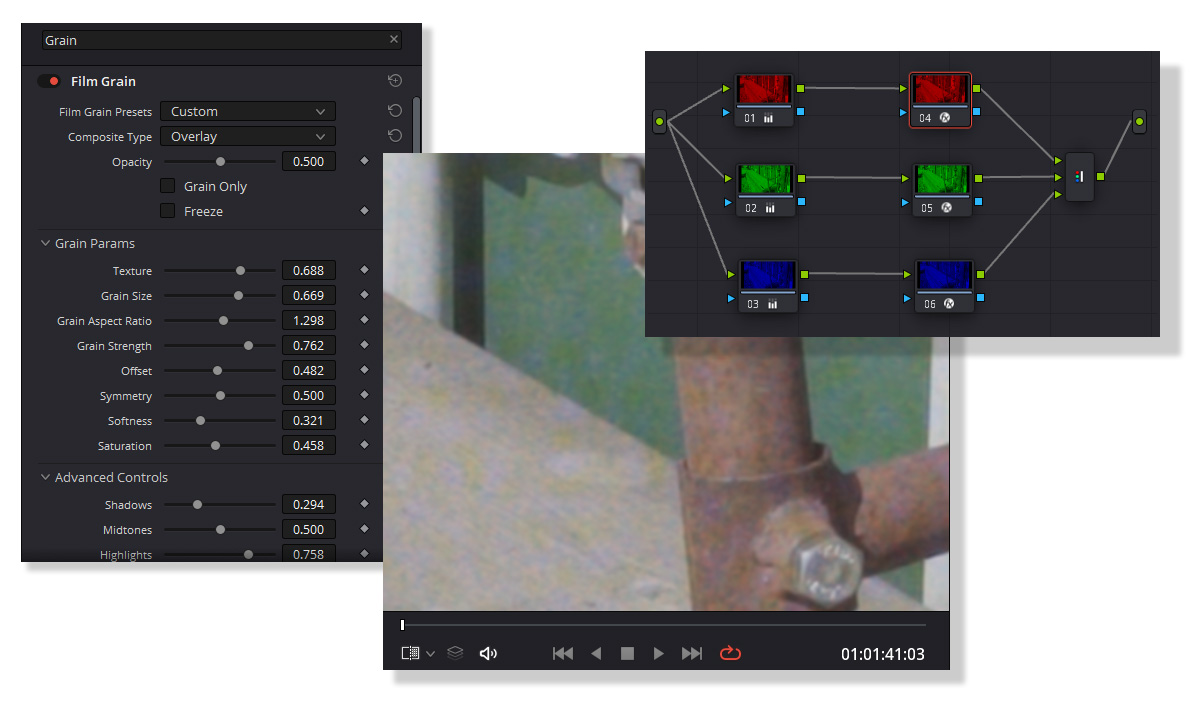
Task: Move the Midtones slider handle
Action: [220, 530]
